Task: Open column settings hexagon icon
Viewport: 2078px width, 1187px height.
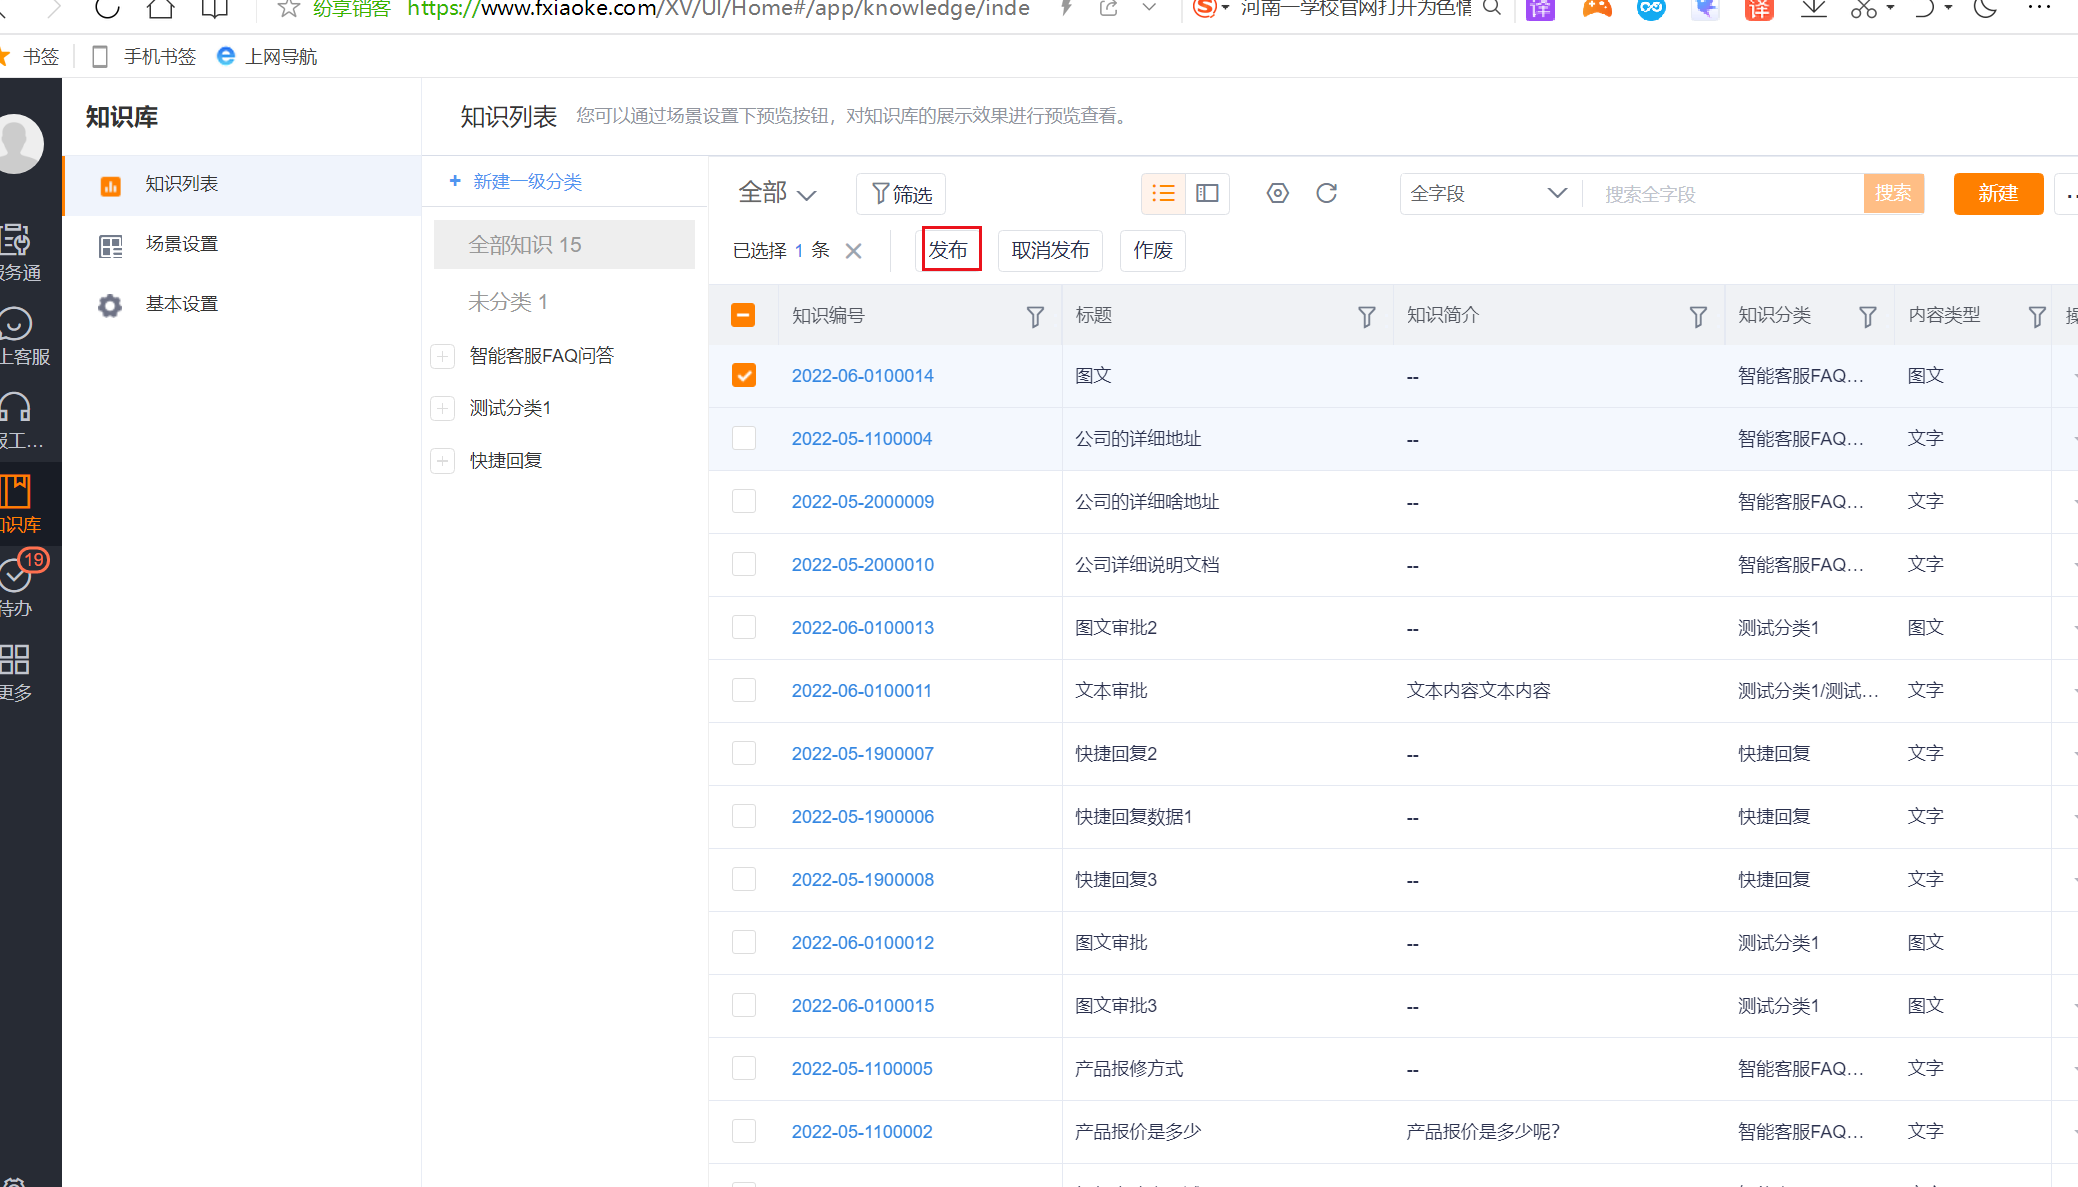Action: [x=1277, y=193]
